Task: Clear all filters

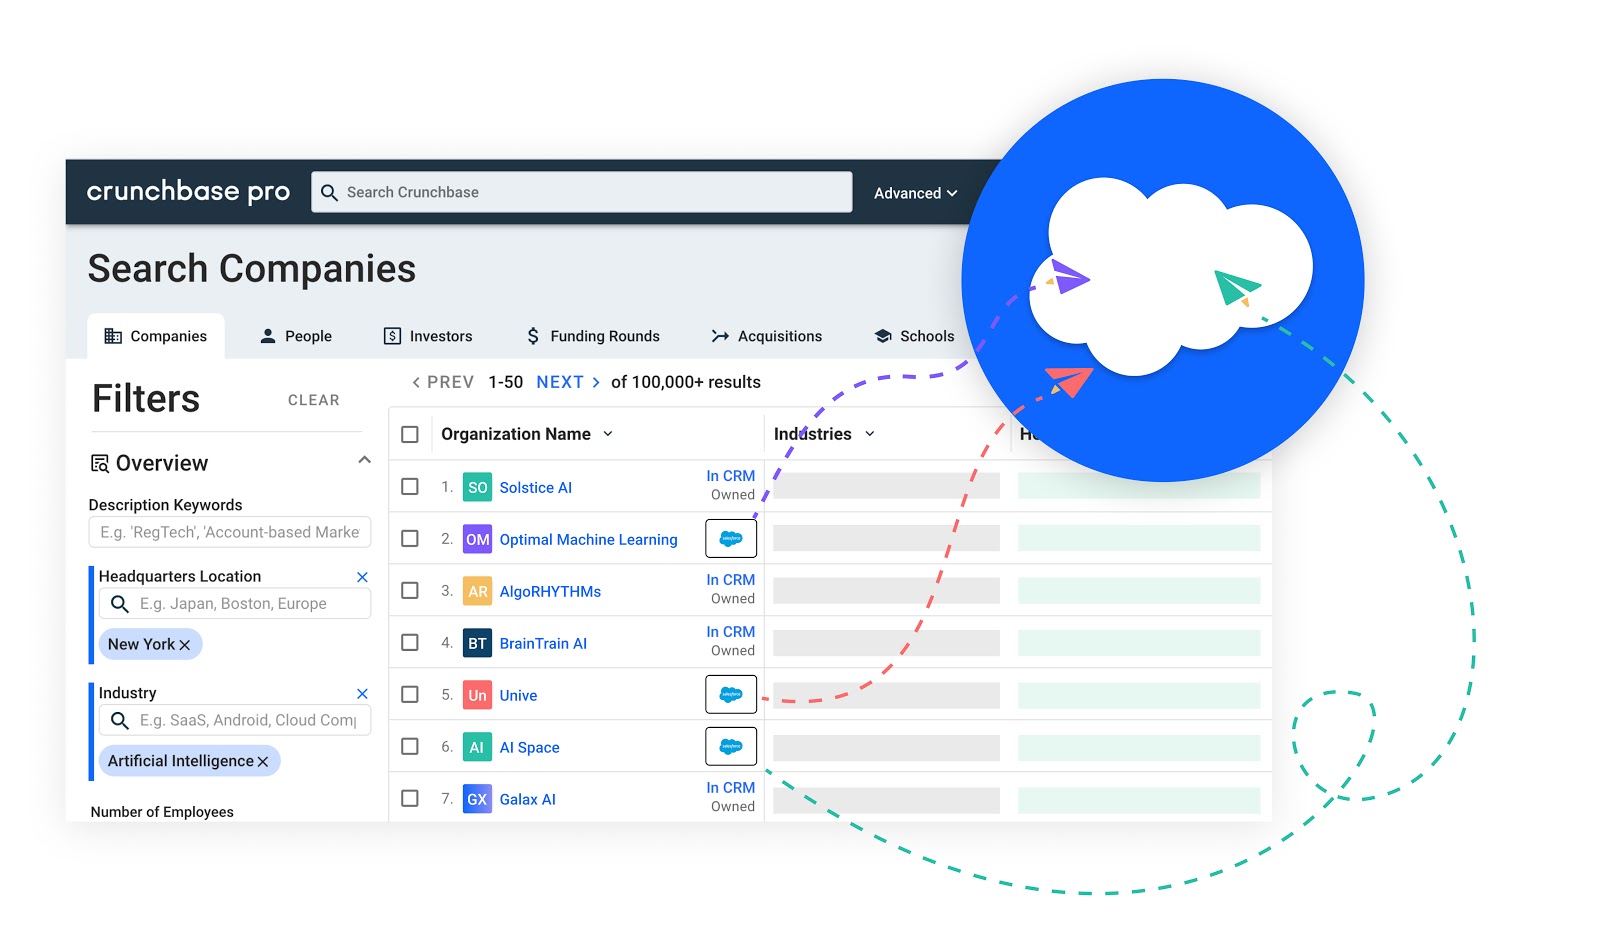Action: coord(314,400)
